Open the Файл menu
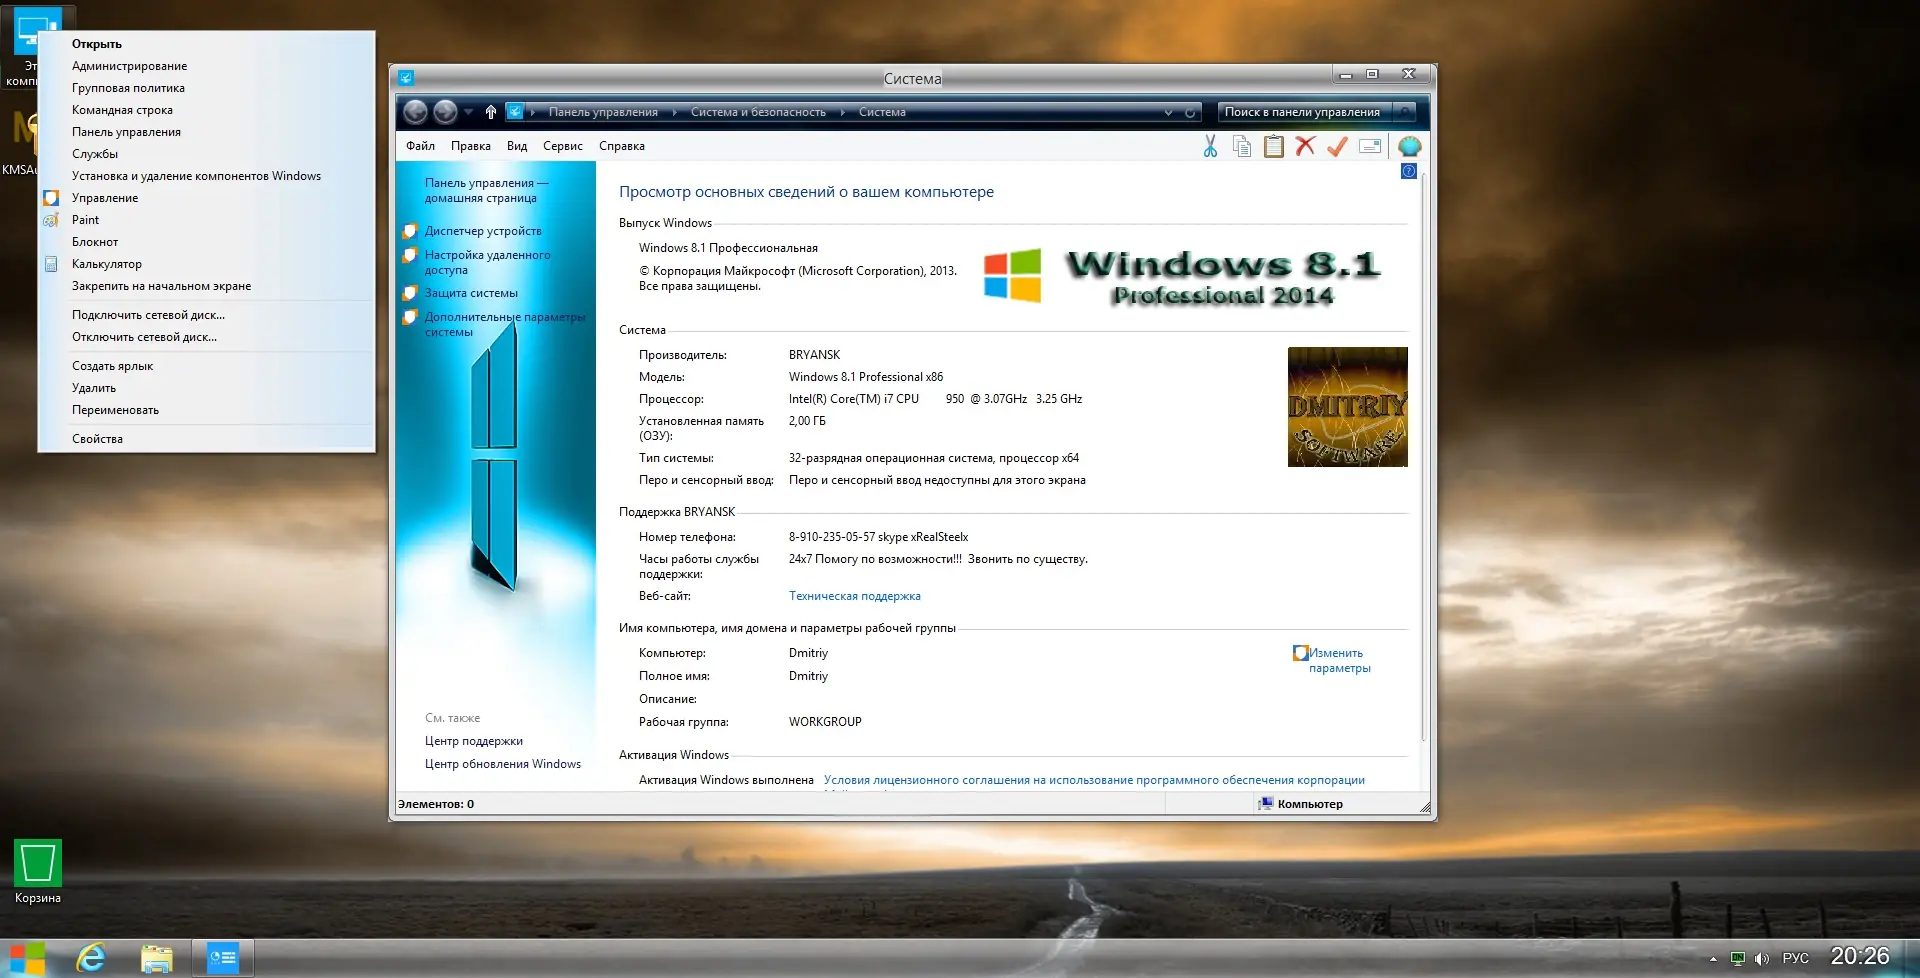Viewport: 1920px width, 978px height. [420, 146]
